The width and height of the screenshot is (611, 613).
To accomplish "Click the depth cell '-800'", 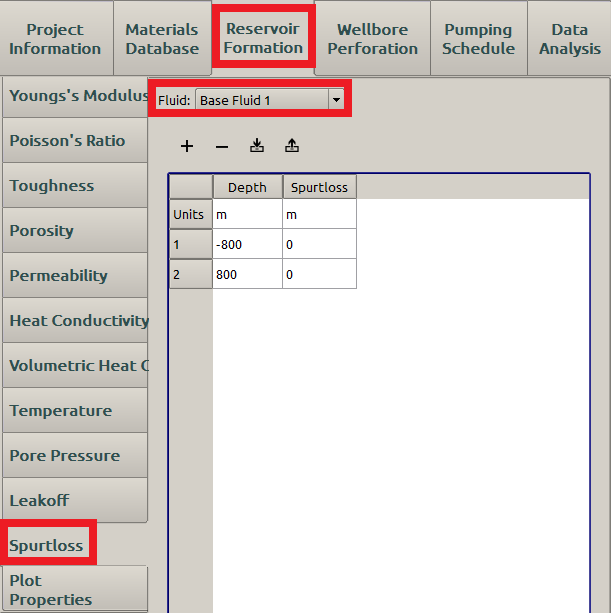I will [247, 244].
